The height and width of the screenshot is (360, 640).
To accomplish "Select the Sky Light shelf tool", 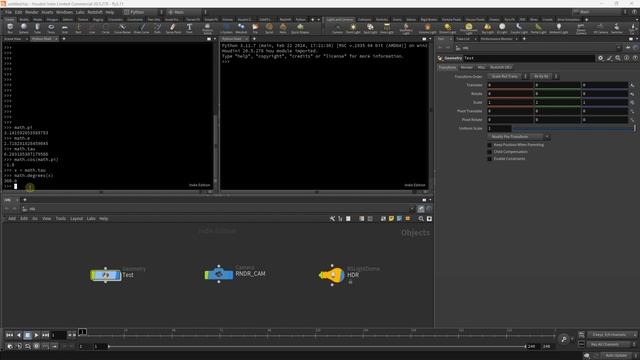I will [487, 28].
